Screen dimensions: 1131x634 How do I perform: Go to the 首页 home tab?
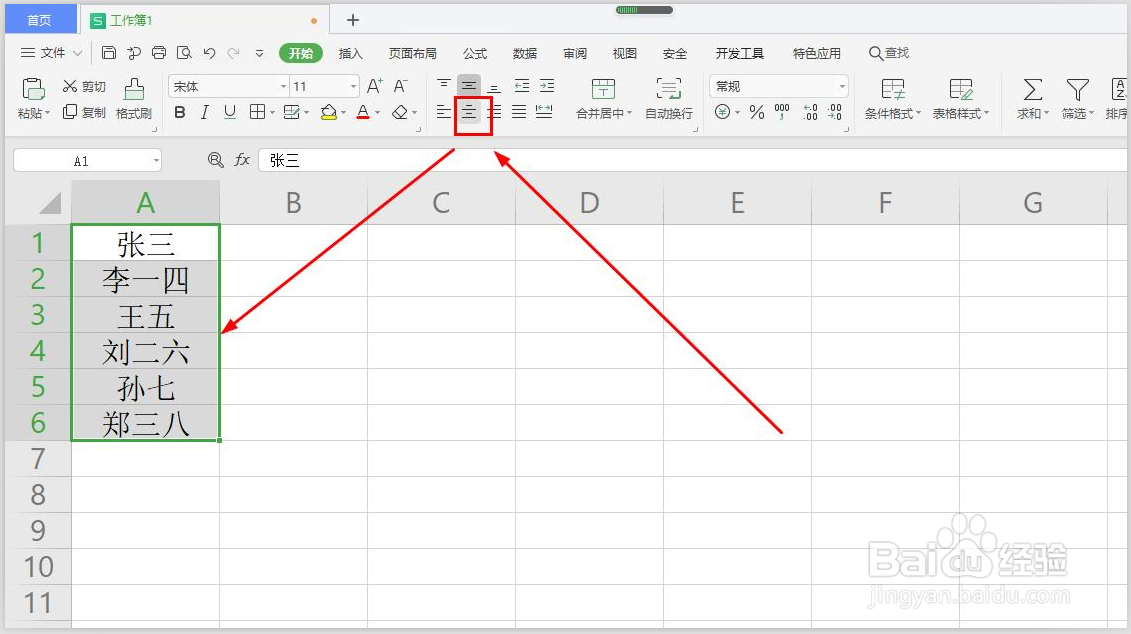[x=40, y=20]
